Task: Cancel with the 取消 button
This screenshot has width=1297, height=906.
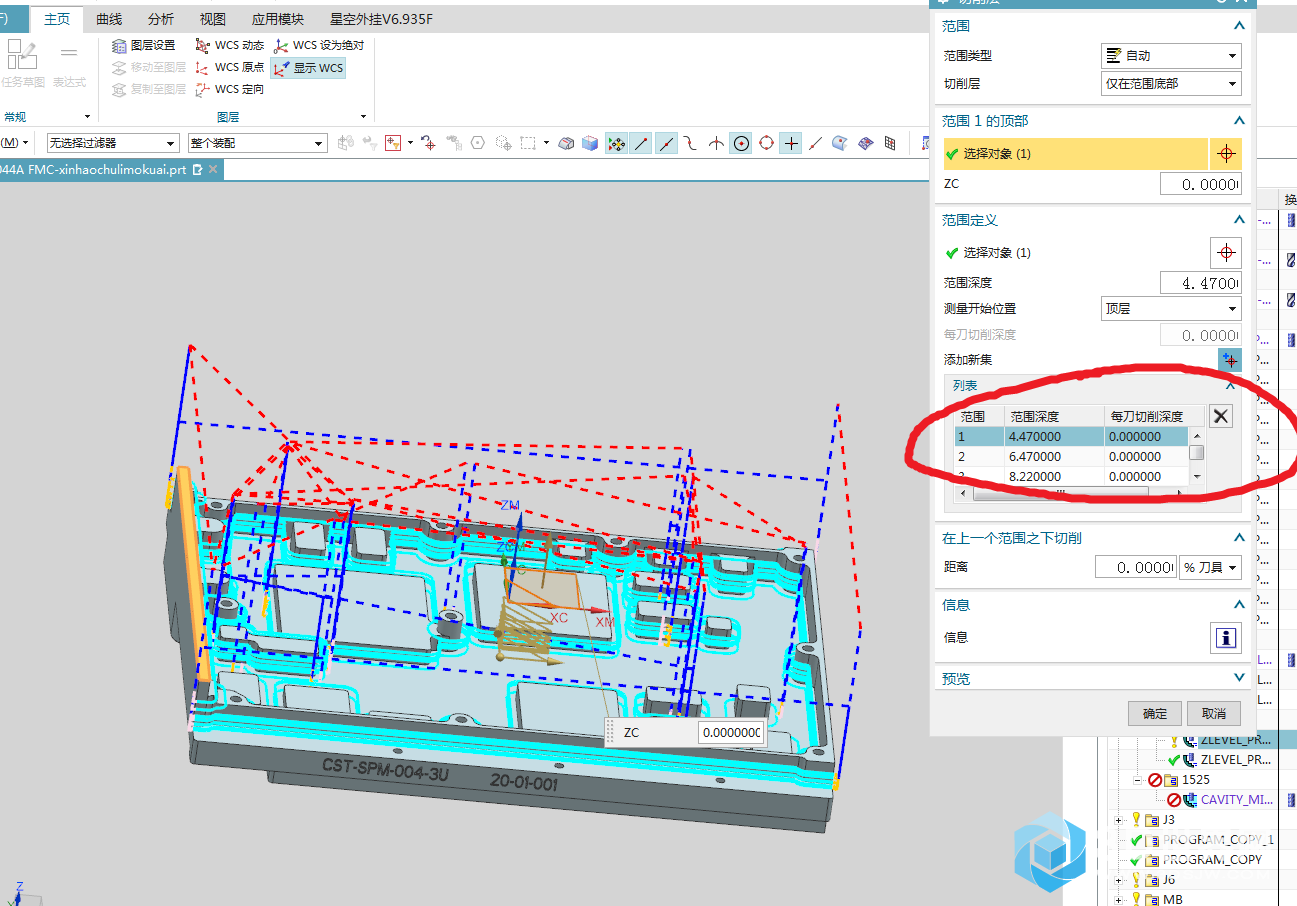Action: coord(1214,713)
